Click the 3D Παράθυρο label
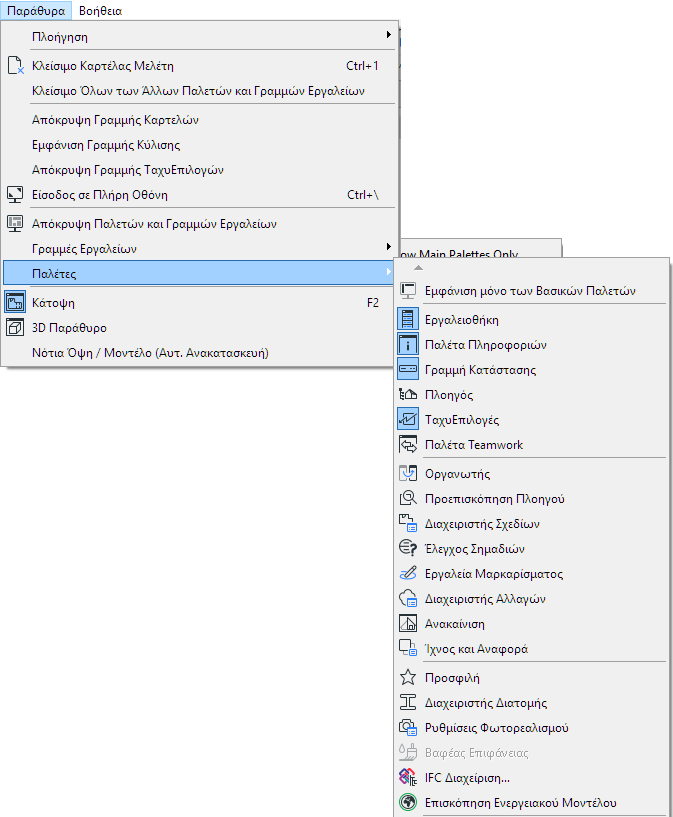The height and width of the screenshot is (817, 673). tap(69, 328)
